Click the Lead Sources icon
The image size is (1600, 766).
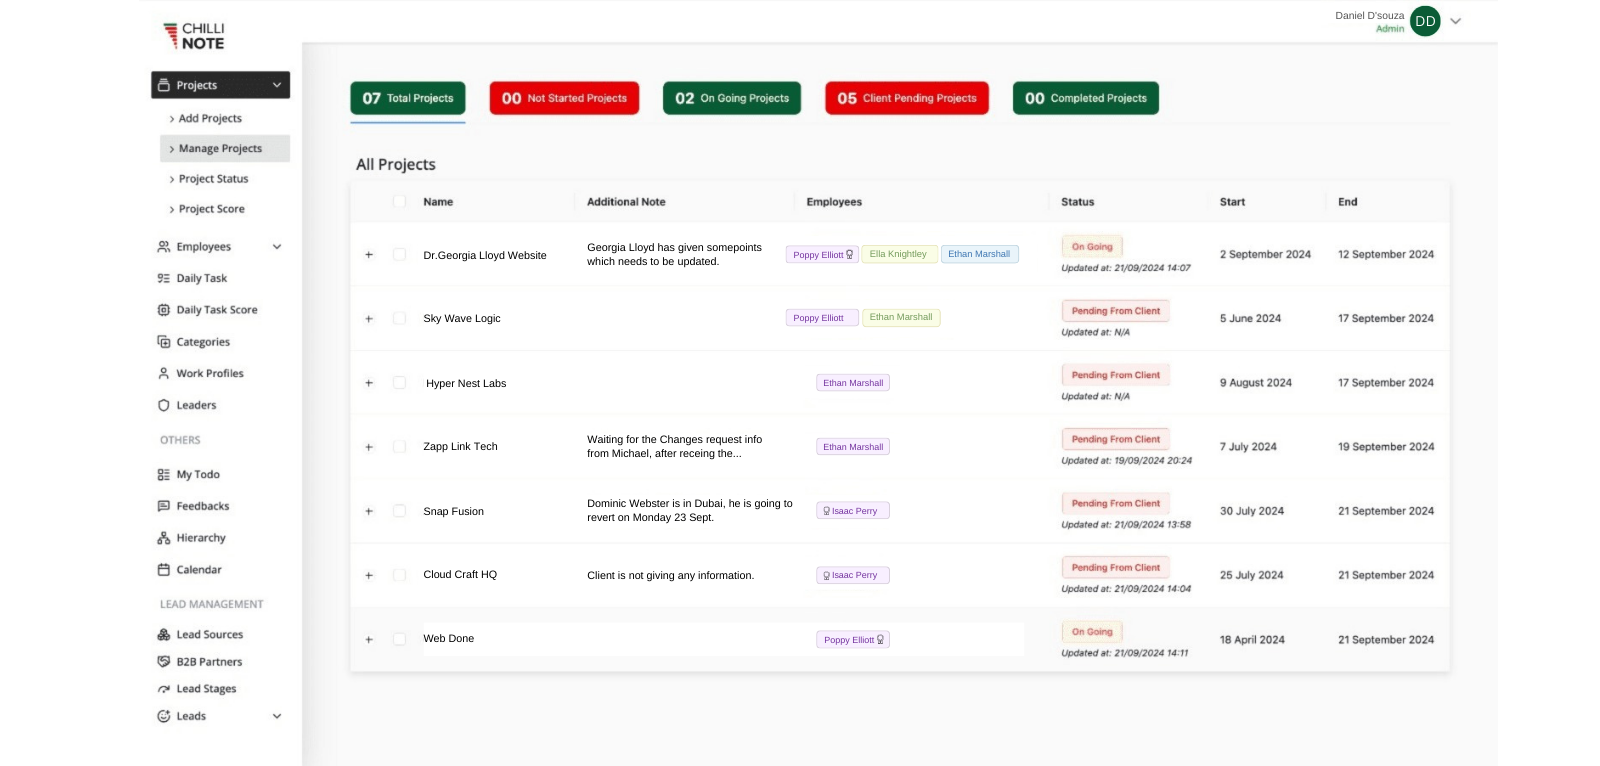[163, 635]
